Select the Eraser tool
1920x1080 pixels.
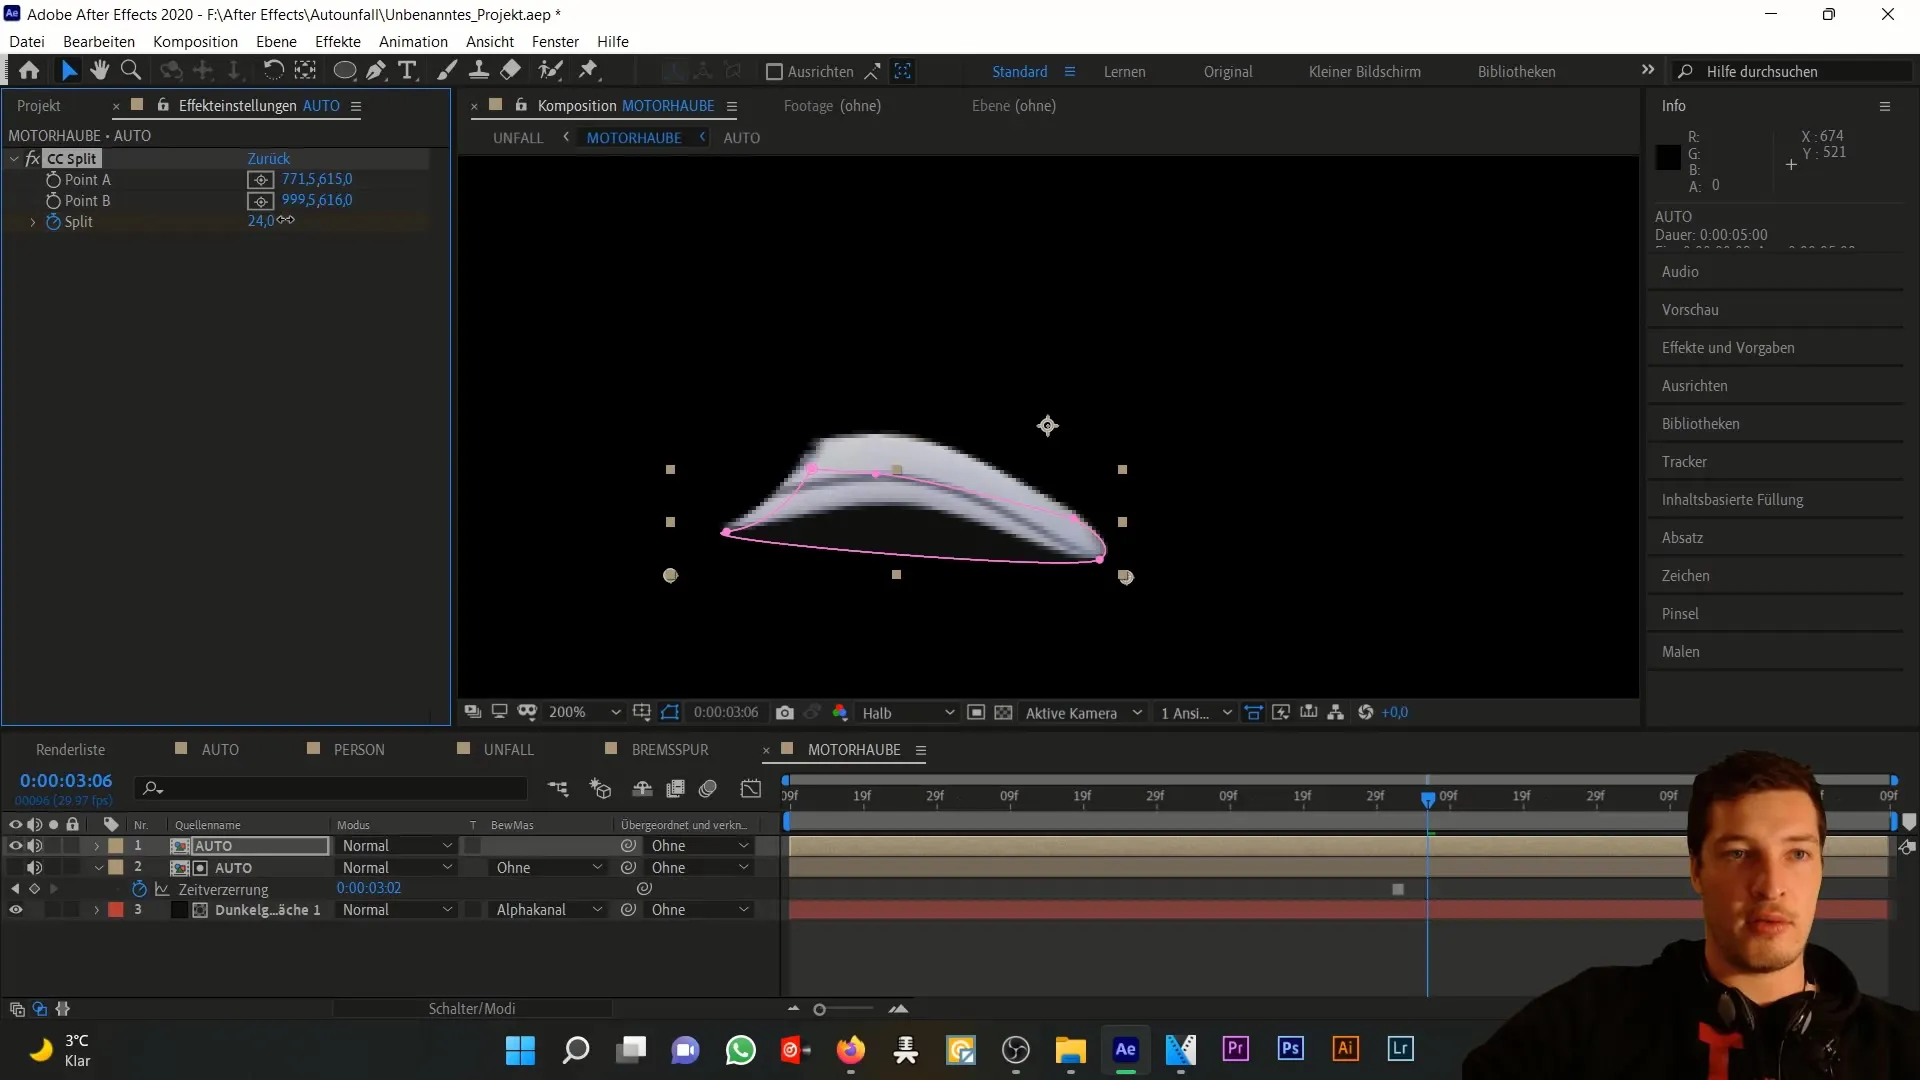tap(510, 71)
